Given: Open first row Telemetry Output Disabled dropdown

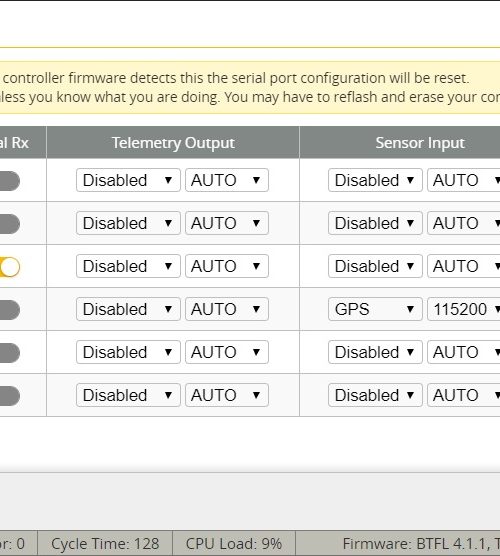Looking at the screenshot, I should coord(128,180).
